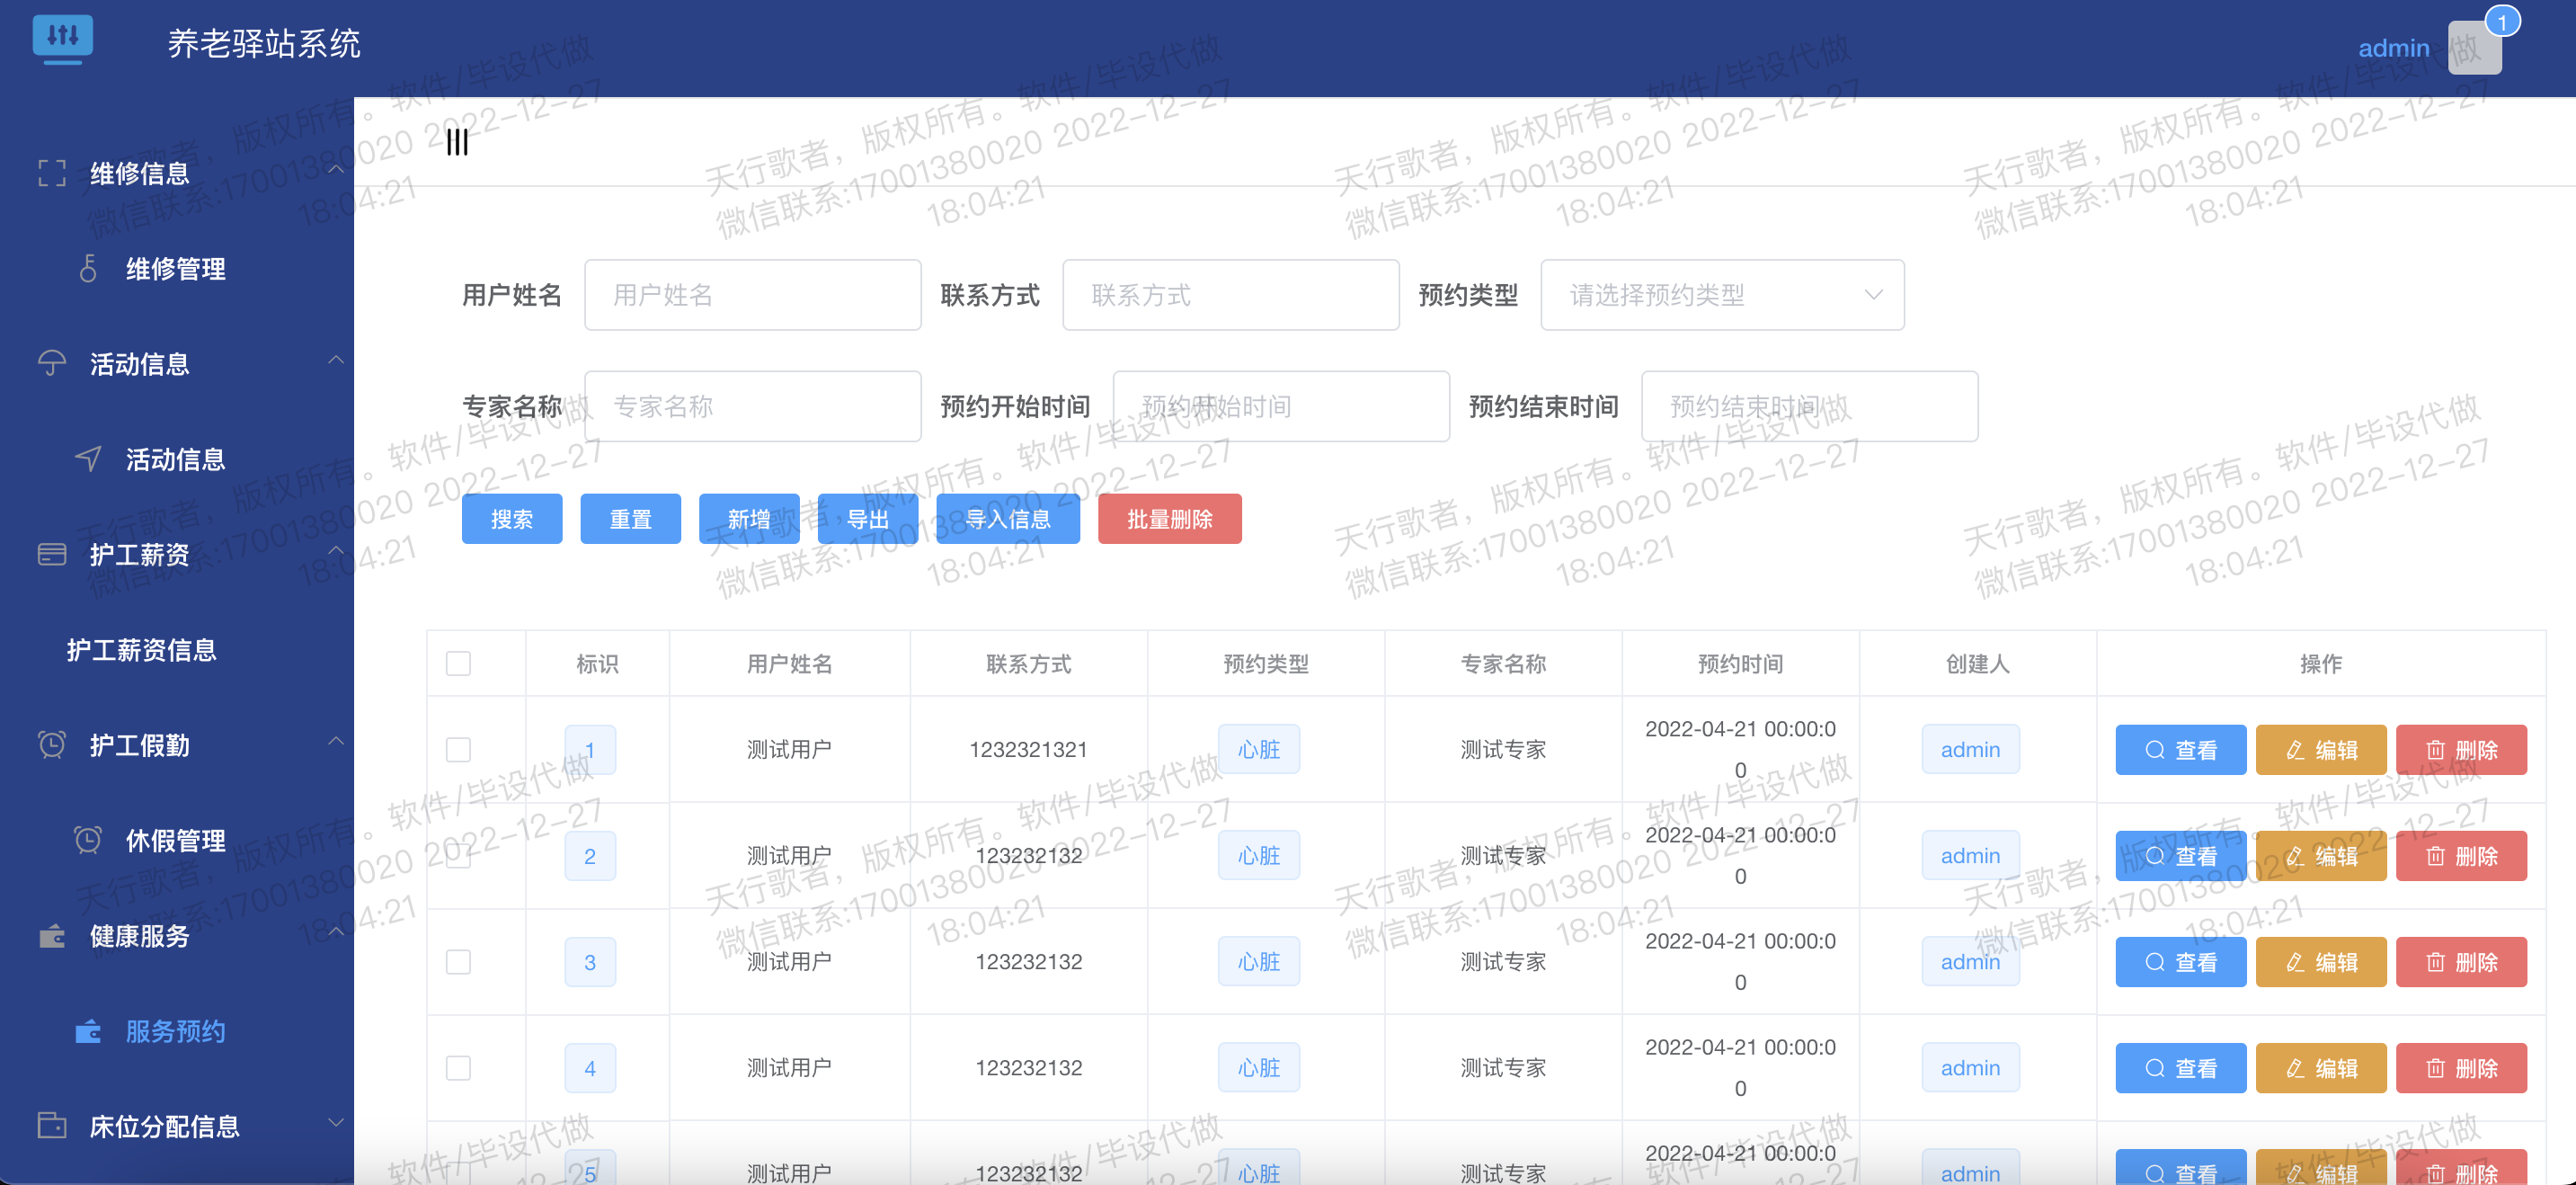The width and height of the screenshot is (2576, 1185).
Task: Open 活动信息 via its paper-plane icon
Action: point(88,459)
